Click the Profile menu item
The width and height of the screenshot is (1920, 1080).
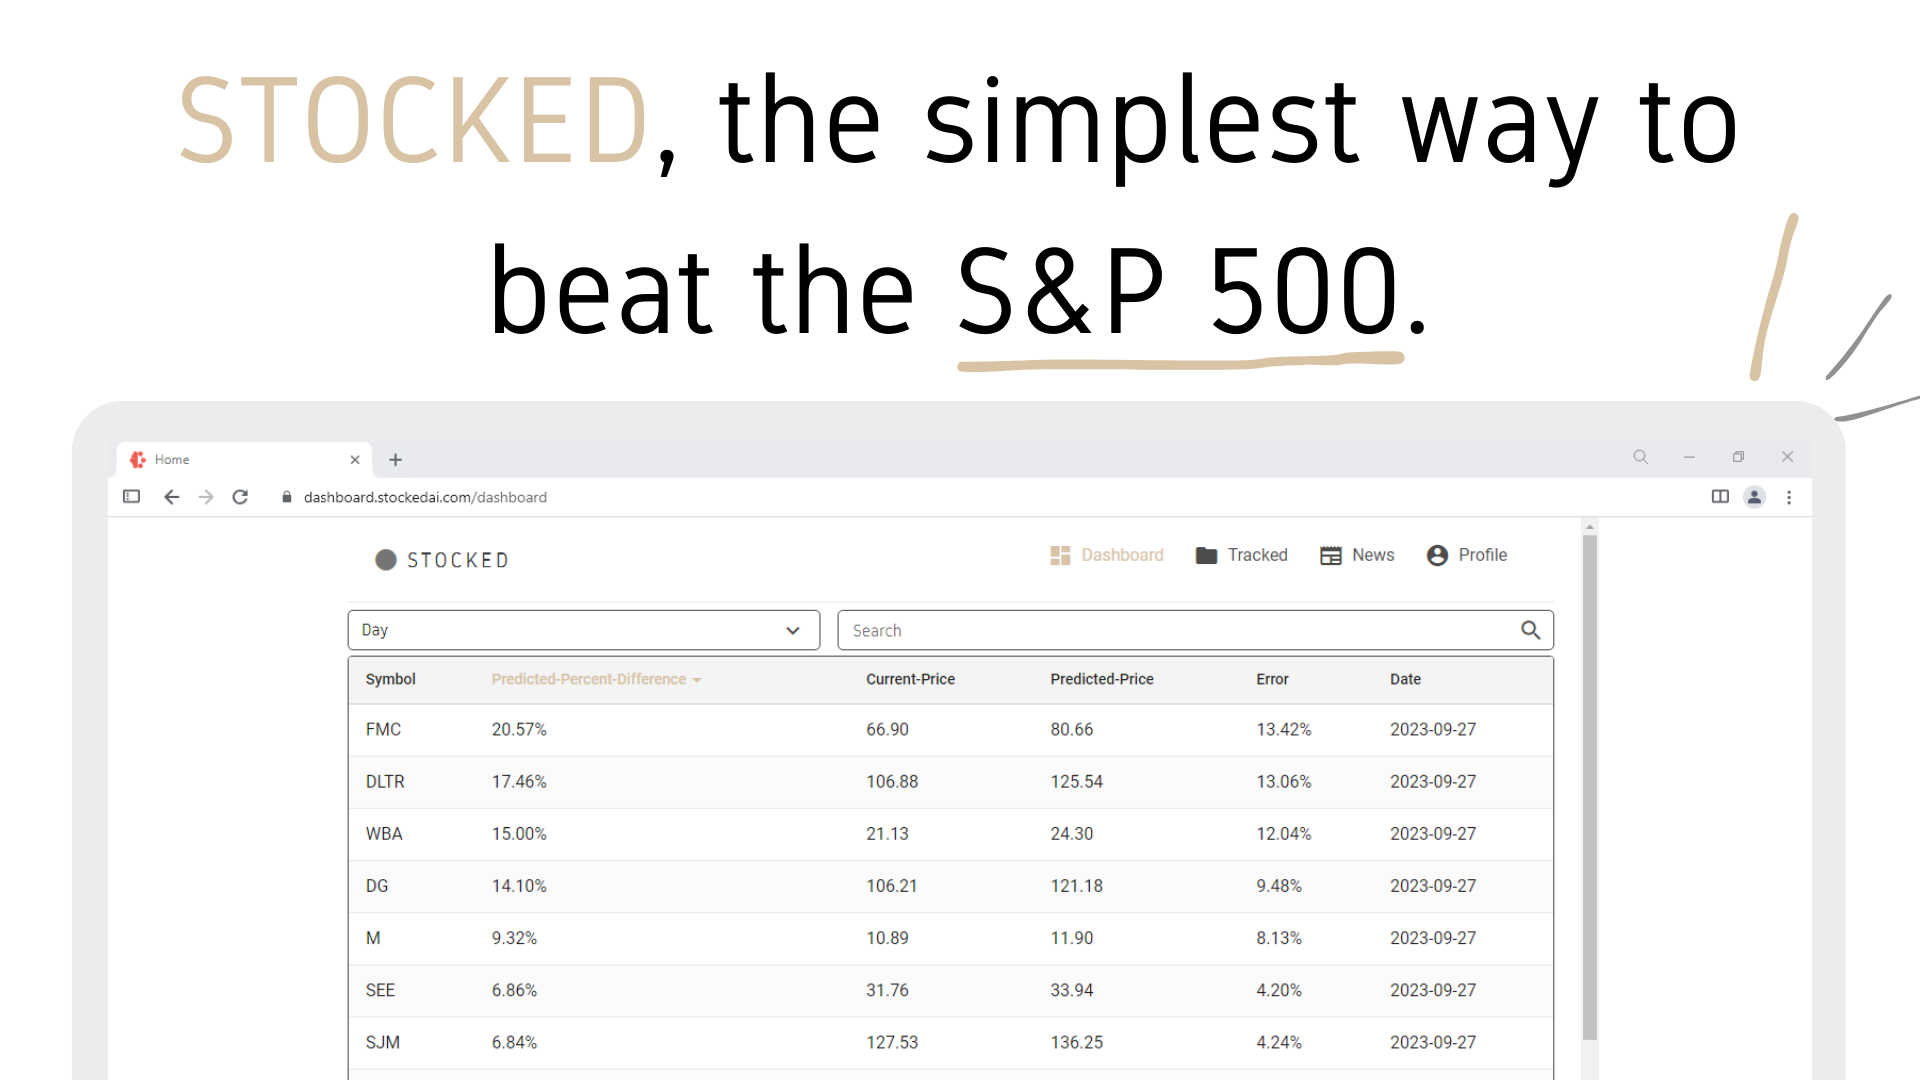[1466, 555]
